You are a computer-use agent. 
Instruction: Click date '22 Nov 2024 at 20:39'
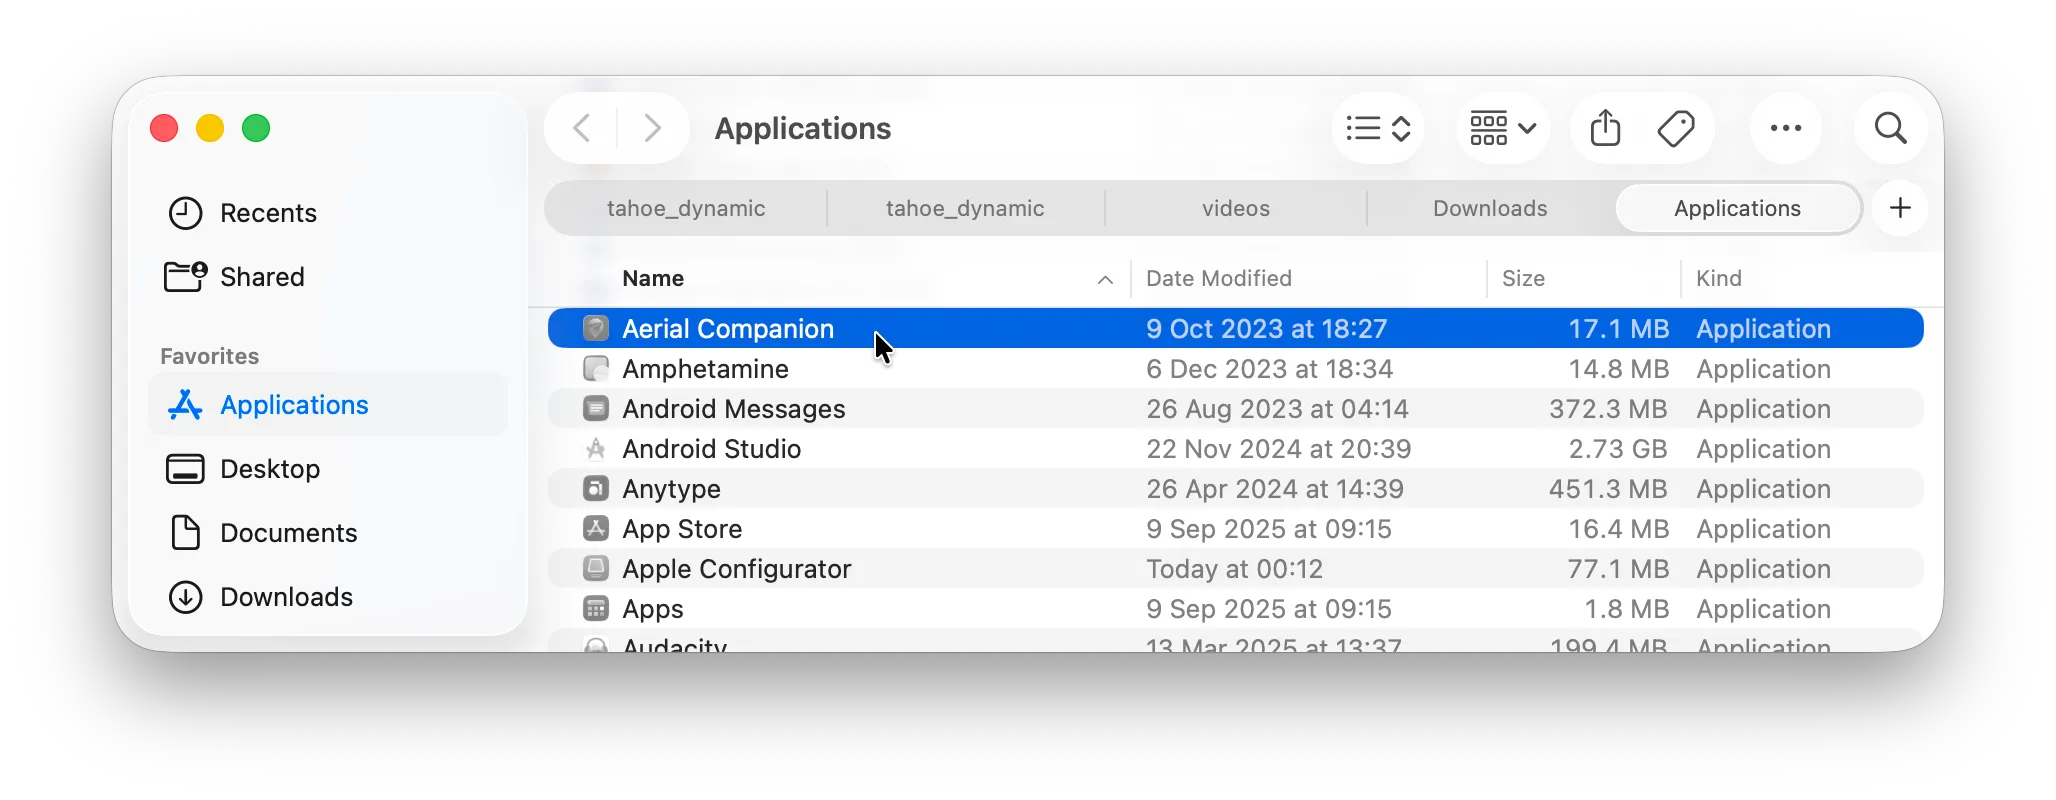click(1279, 449)
